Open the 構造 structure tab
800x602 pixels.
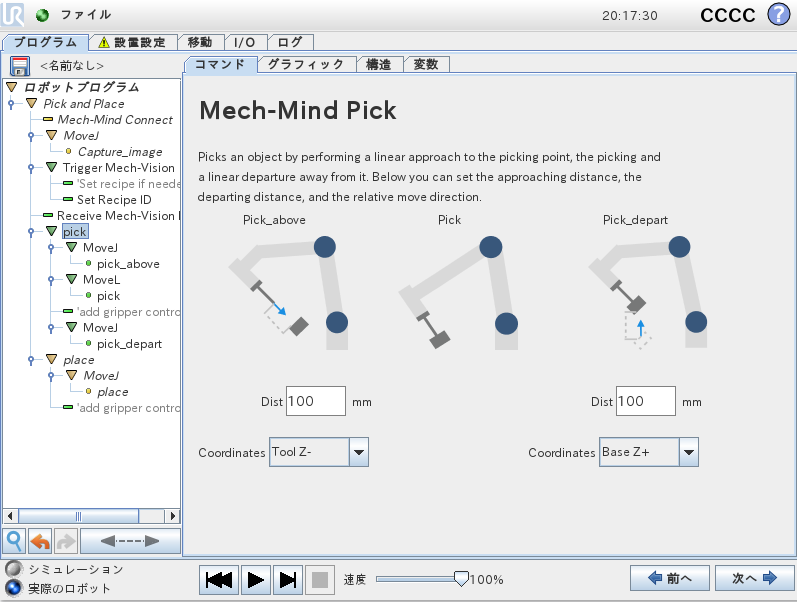click(x=379, y=64)
